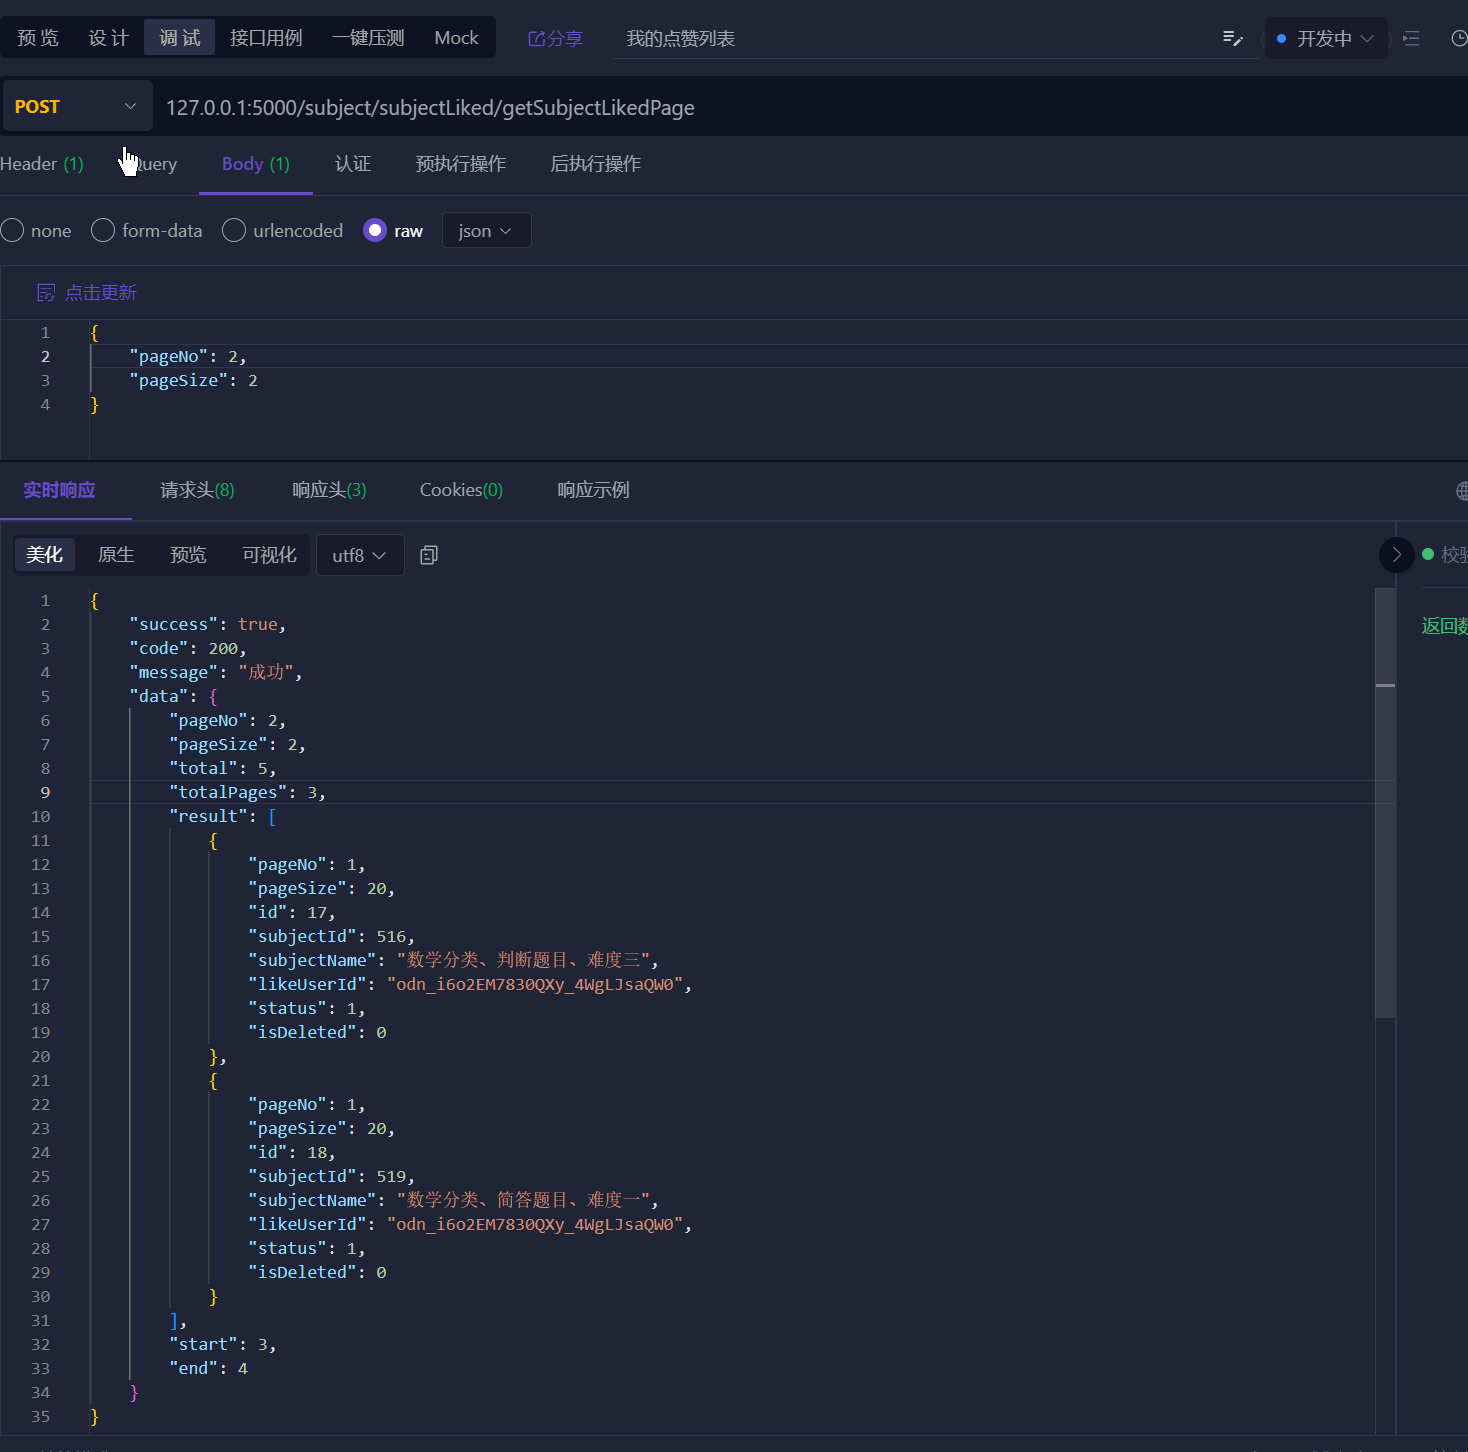Click the "total": 5 response line
This screenshot has width=1468, height=1452.
[223, 769]
